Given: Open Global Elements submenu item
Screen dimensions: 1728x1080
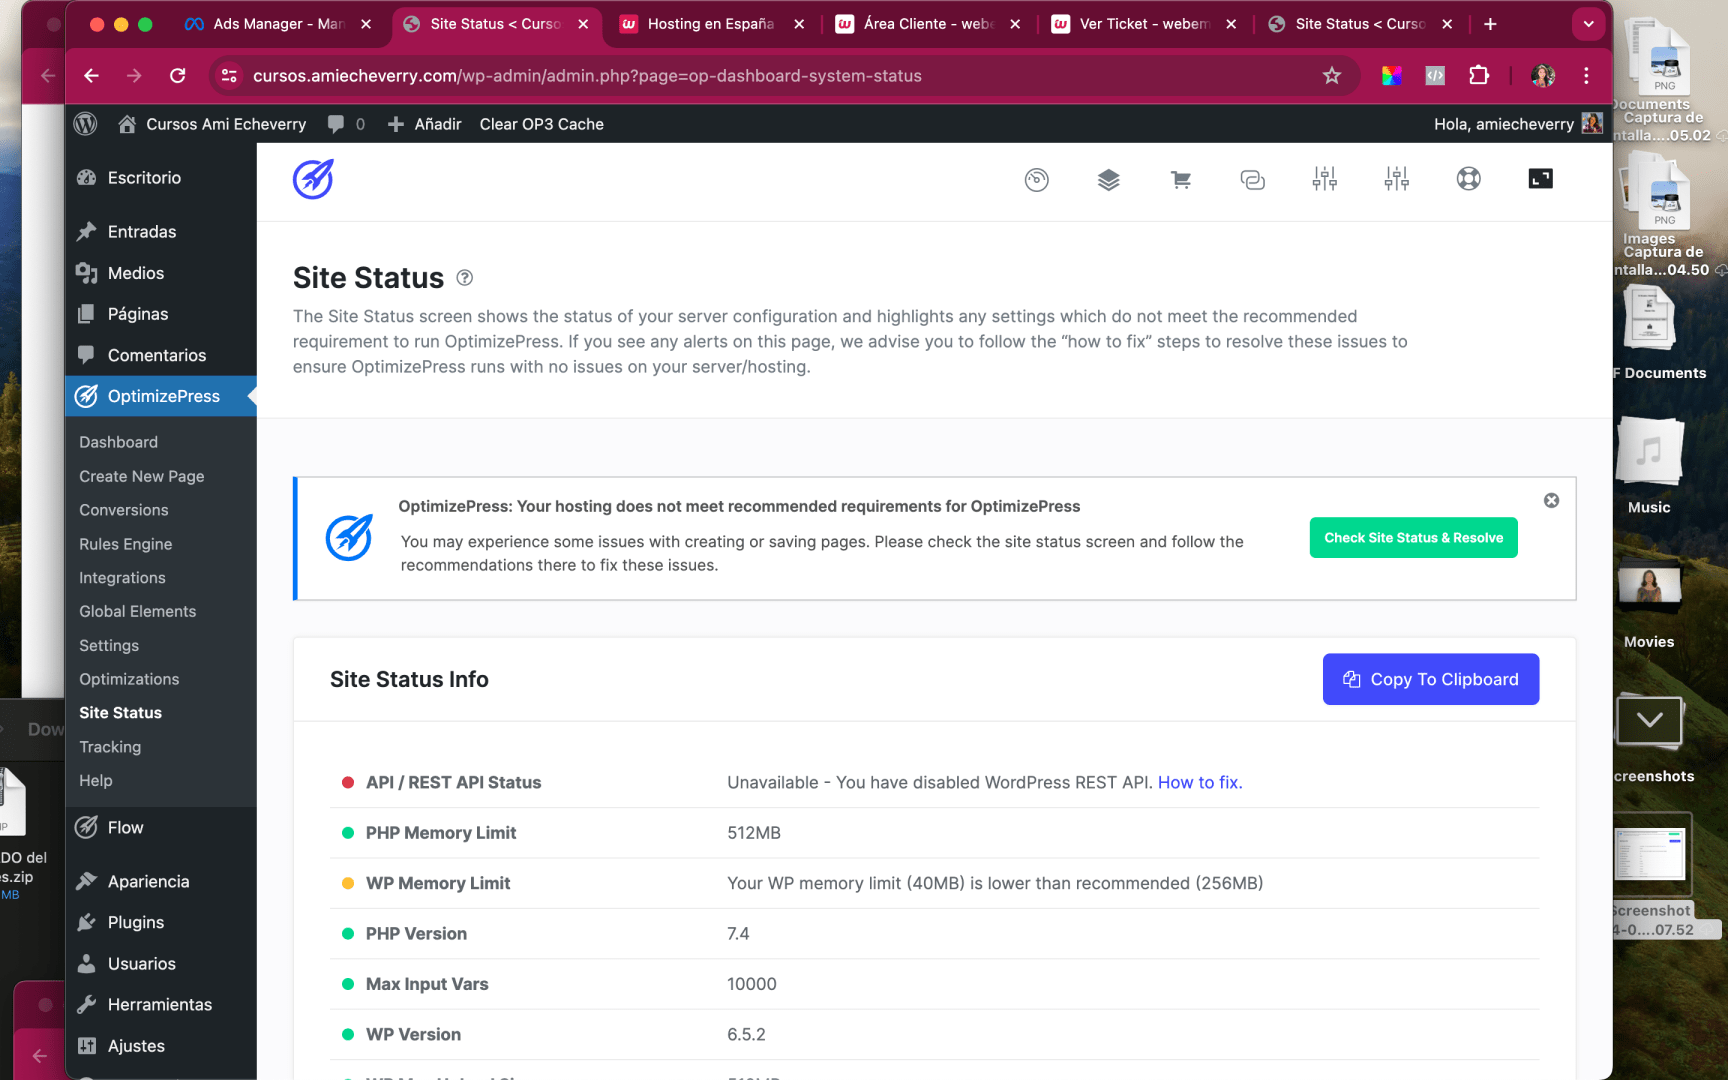Looking at the screenshot, I should pyautogui.click(x=137, y=611).
